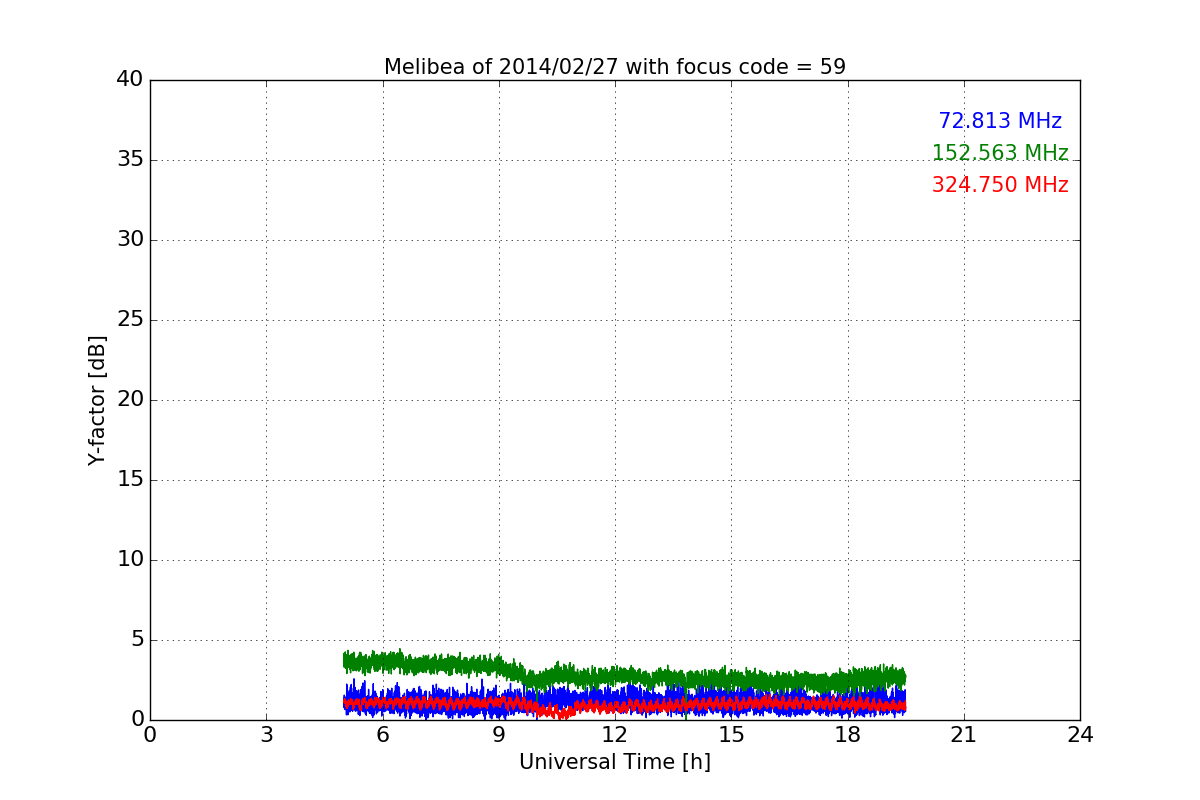Screen dimensions: 1200x800
Task: Click the "Universal Time [h]" axis label
Action: (615, 762)
